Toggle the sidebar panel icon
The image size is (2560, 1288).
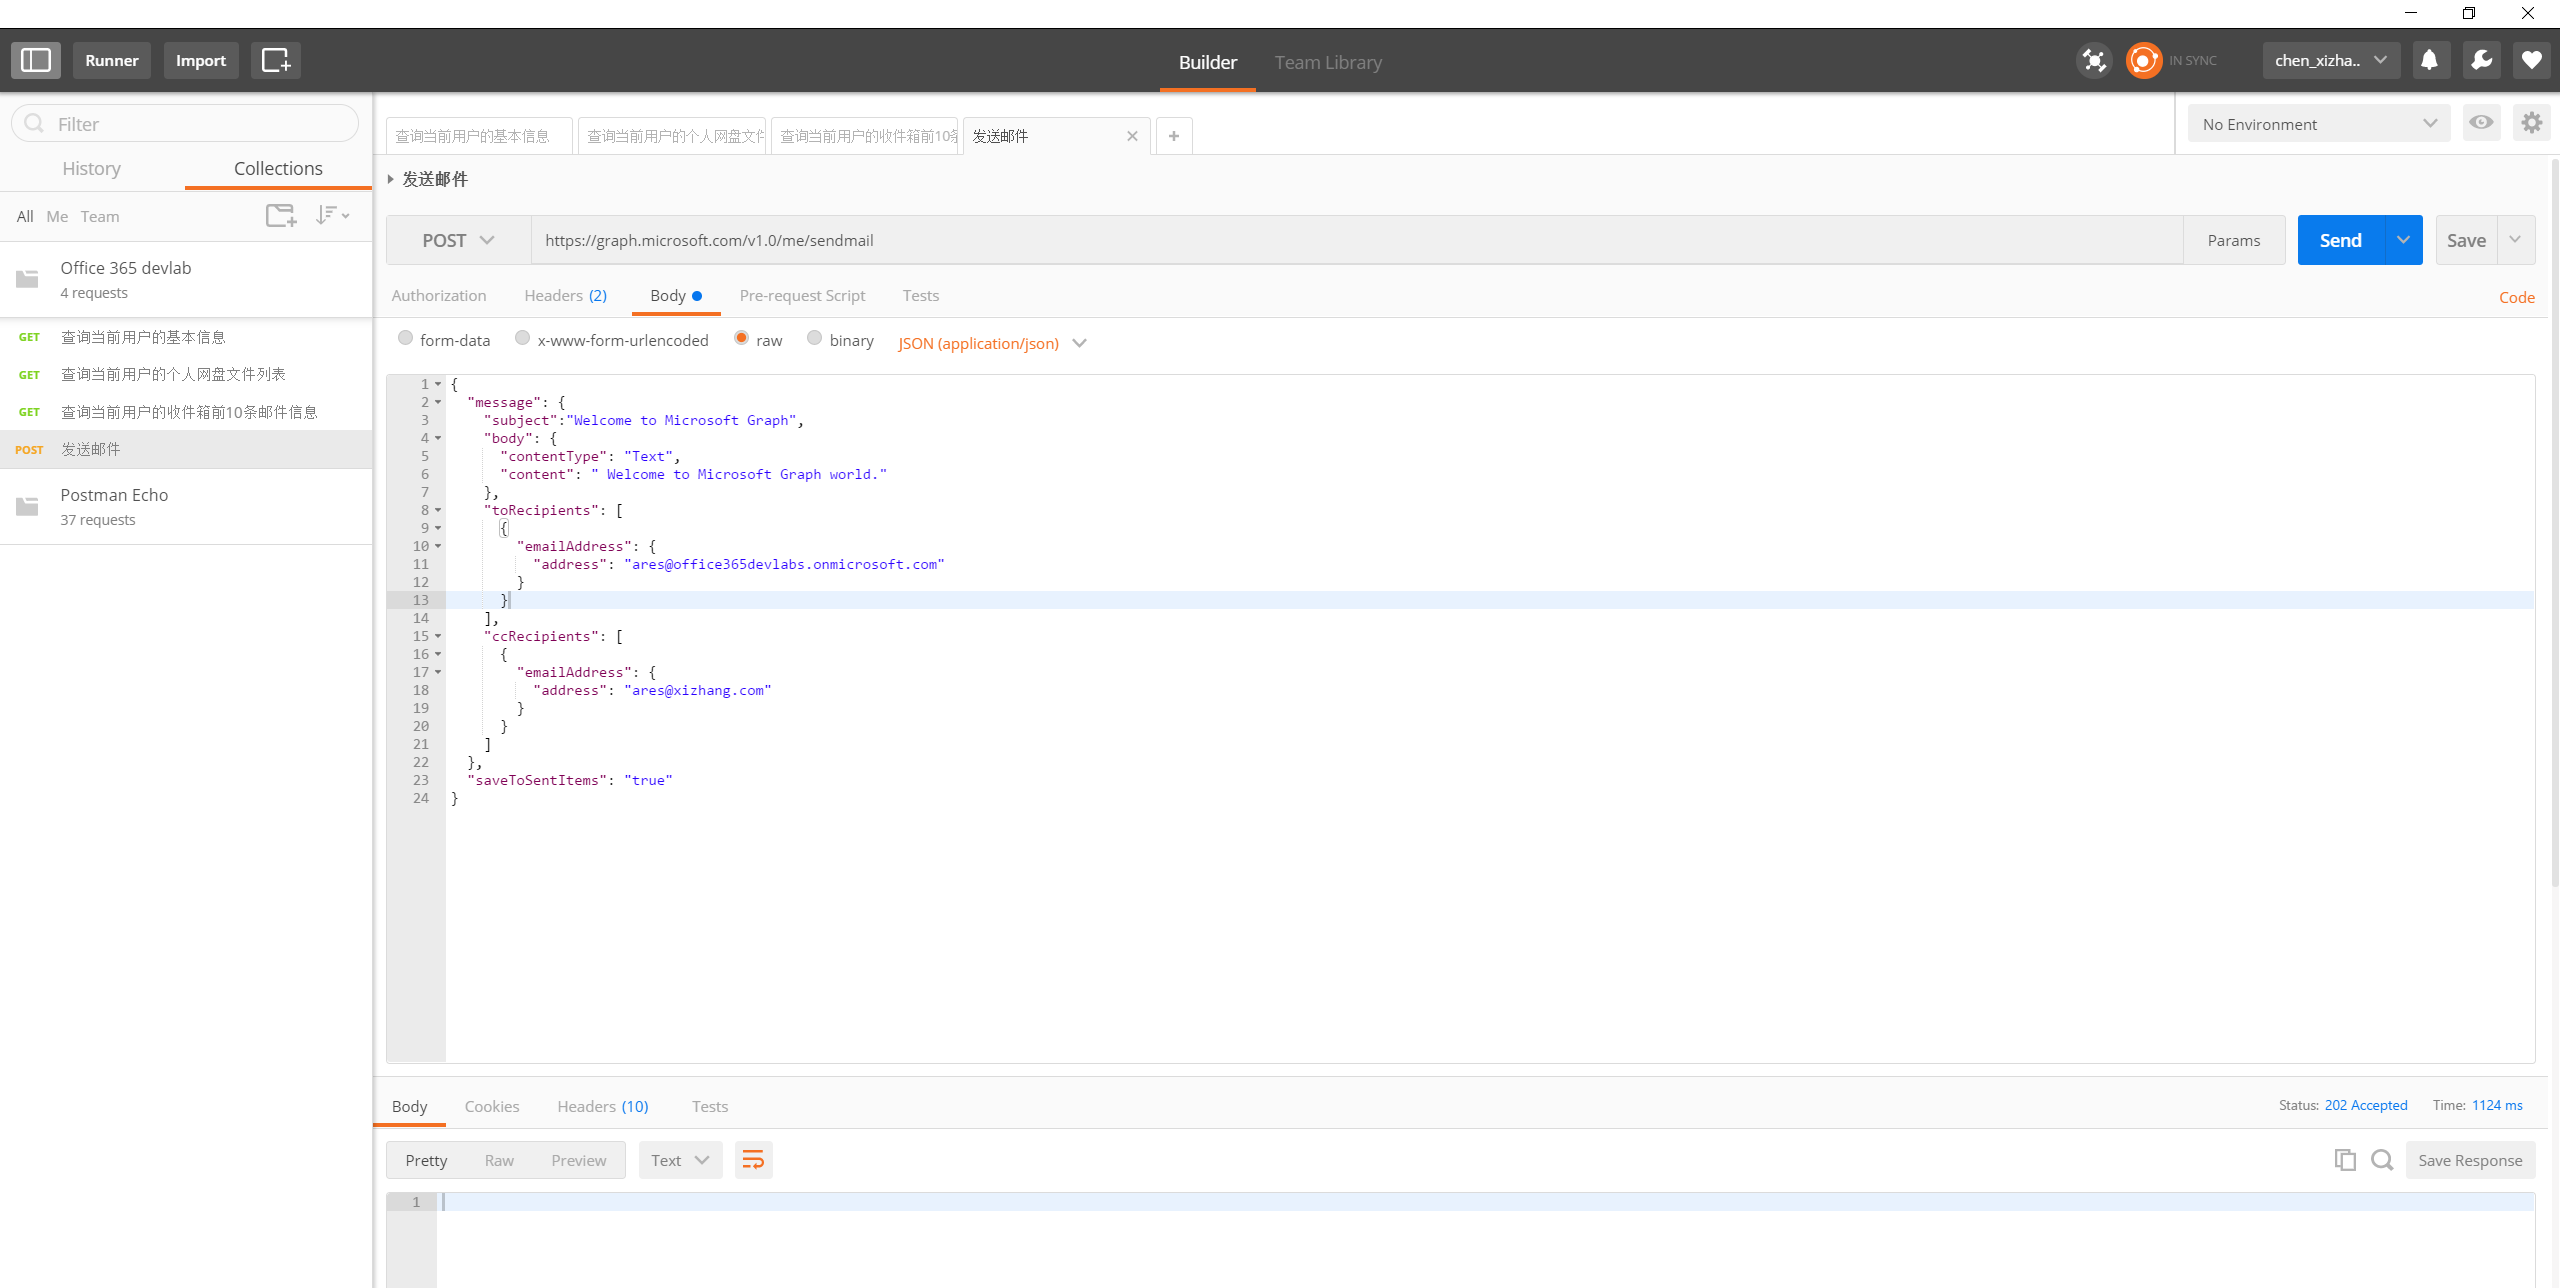click(x=36, y=60)
